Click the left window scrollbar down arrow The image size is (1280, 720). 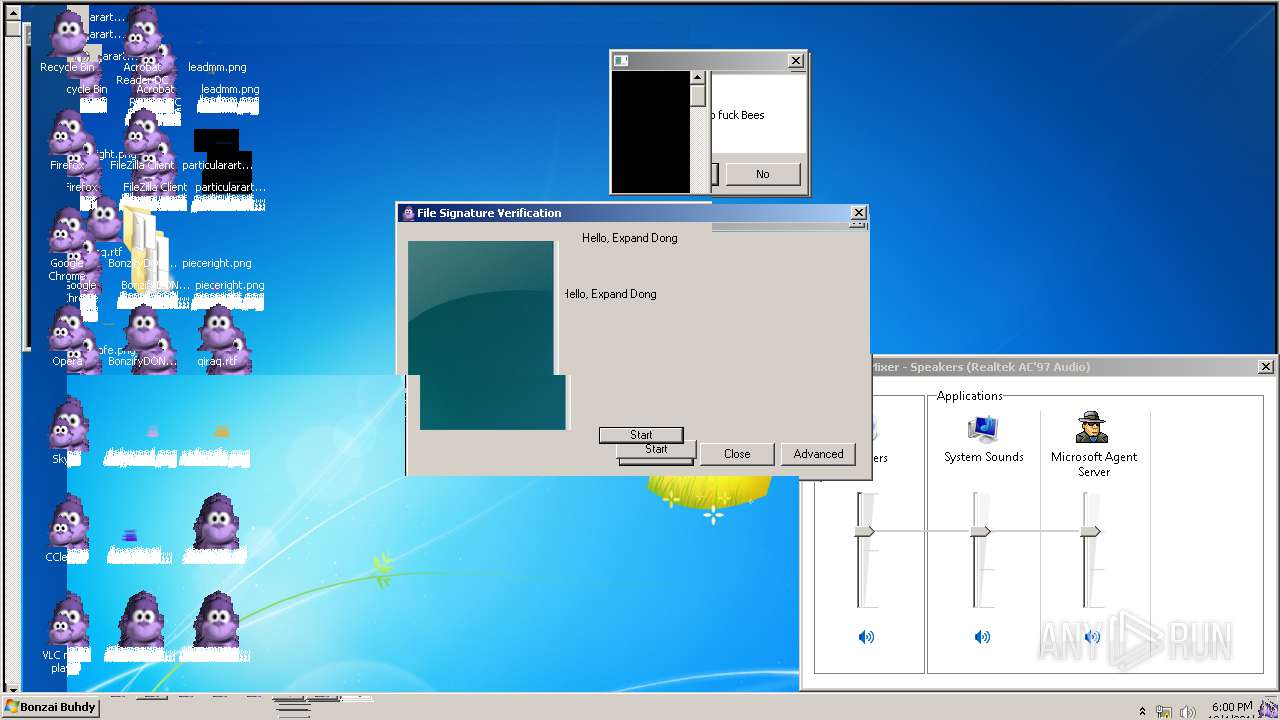click(x=12, y=688)
